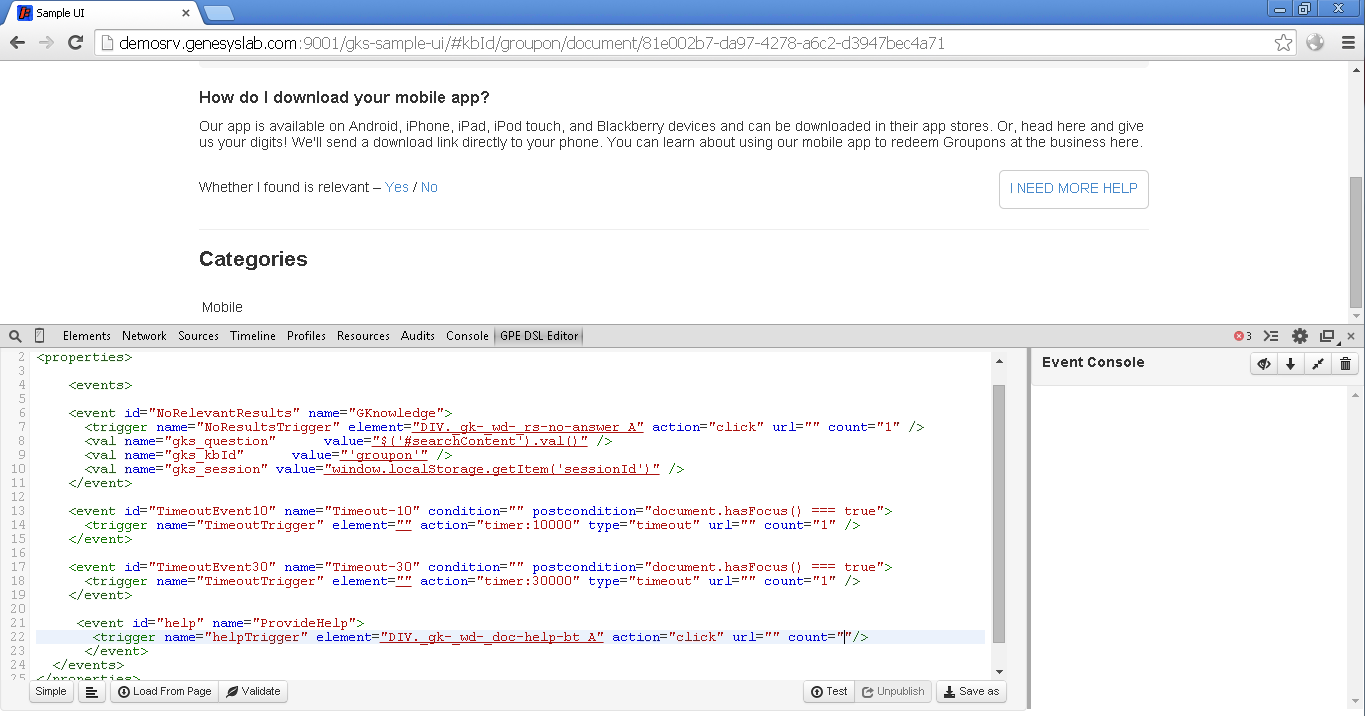
Task: Open the DevTools dock side options
Action: tap(1327, 336)
